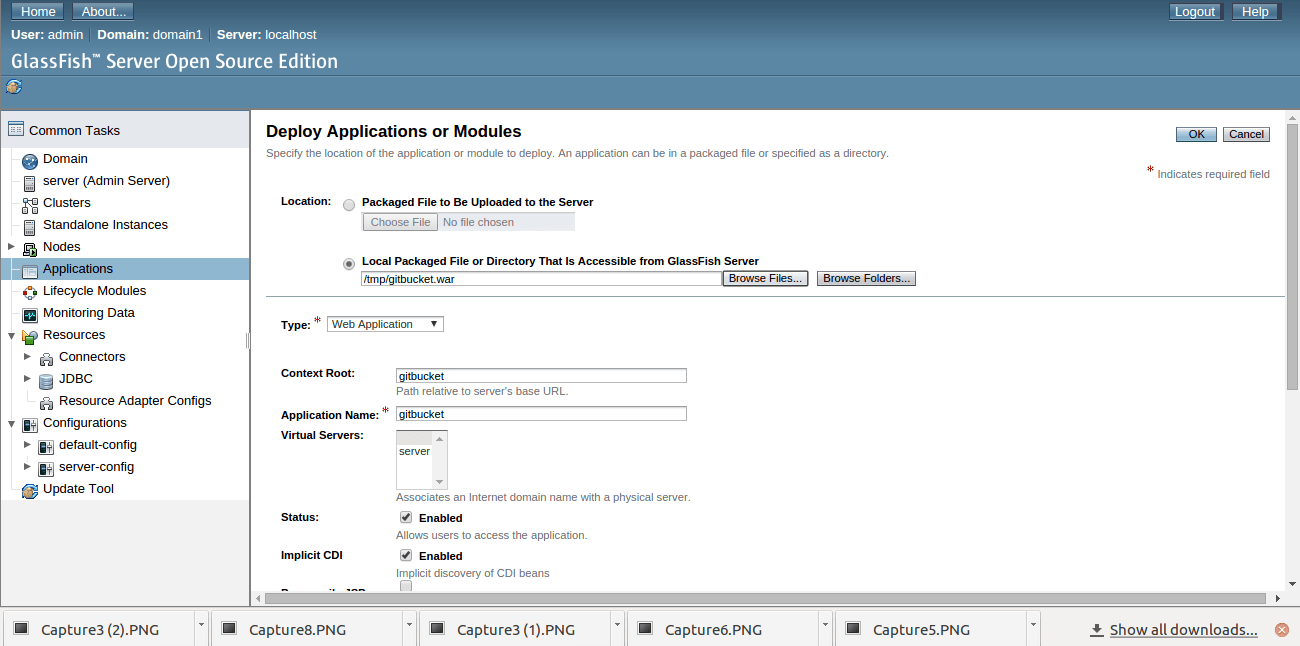Expand the Connectors tree node
This screenshot has width=1300, height=646.
[x=28, y=356]
